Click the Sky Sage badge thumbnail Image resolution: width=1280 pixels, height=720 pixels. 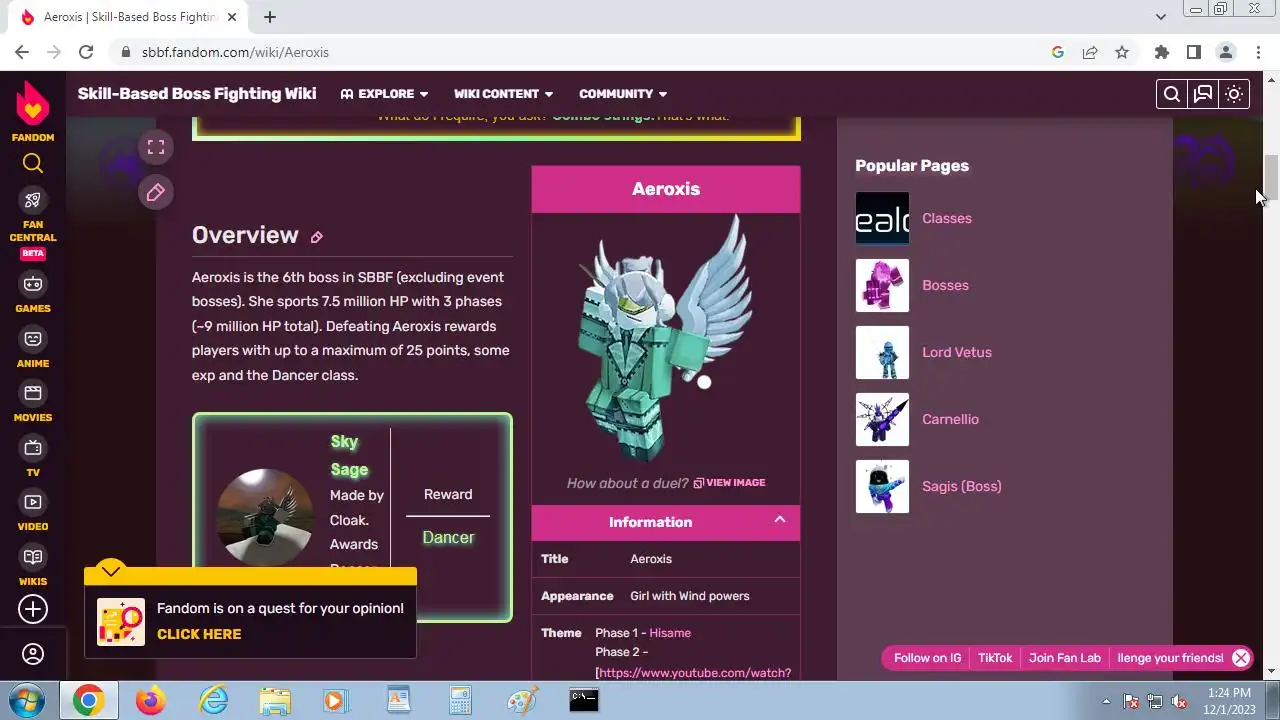pyautogui.click(x=265, y=517)
